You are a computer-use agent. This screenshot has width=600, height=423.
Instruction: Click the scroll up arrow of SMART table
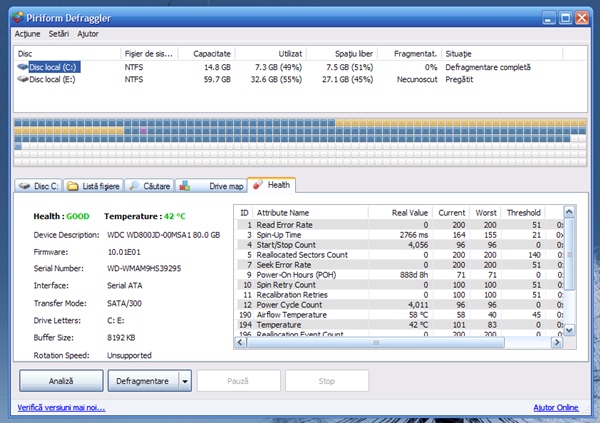[x=569, y=212]
